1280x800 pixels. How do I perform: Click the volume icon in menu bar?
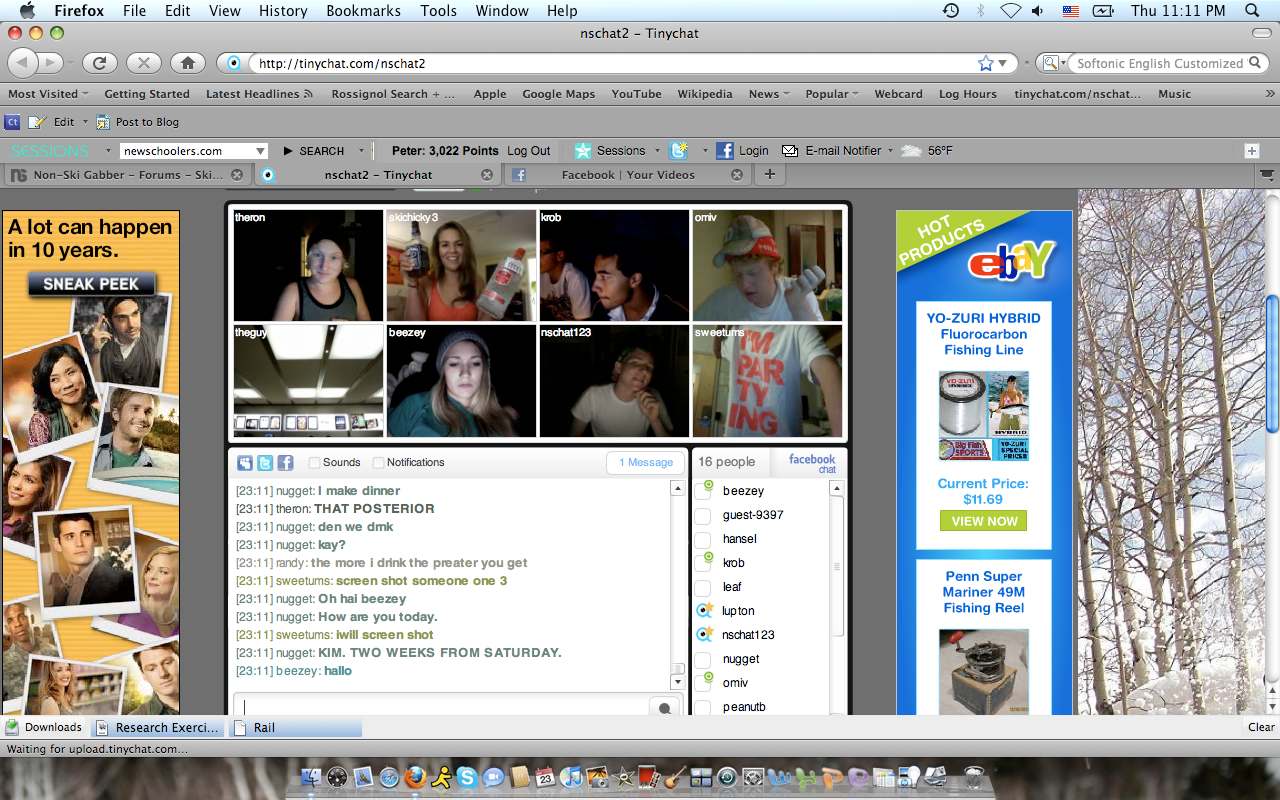[x=1039, y=11]
